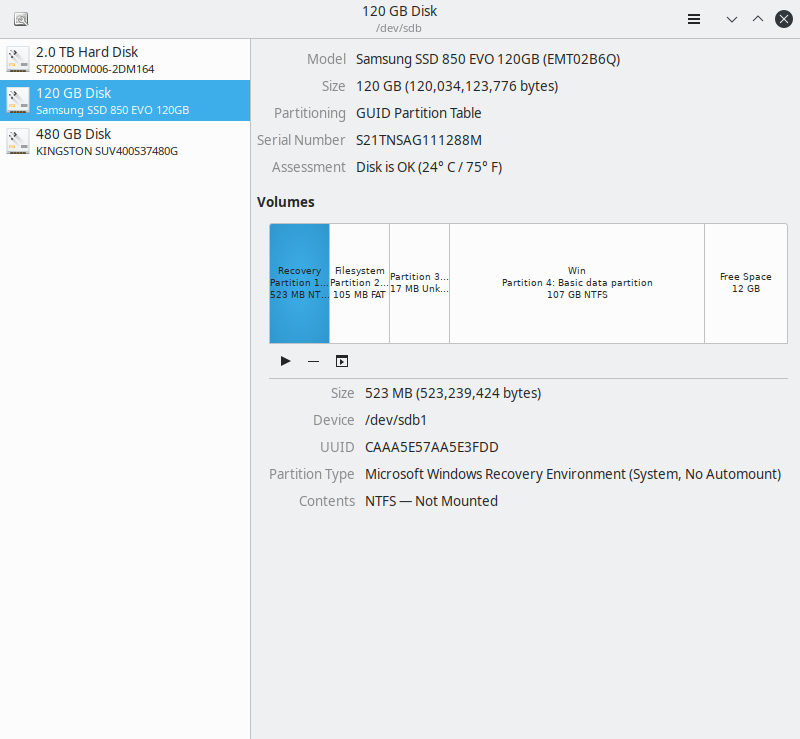The image size is (800, 739).
Task: Click the NTFS — Not Mounted contents text
Action: pyautogui.click(x=431, y=502)
